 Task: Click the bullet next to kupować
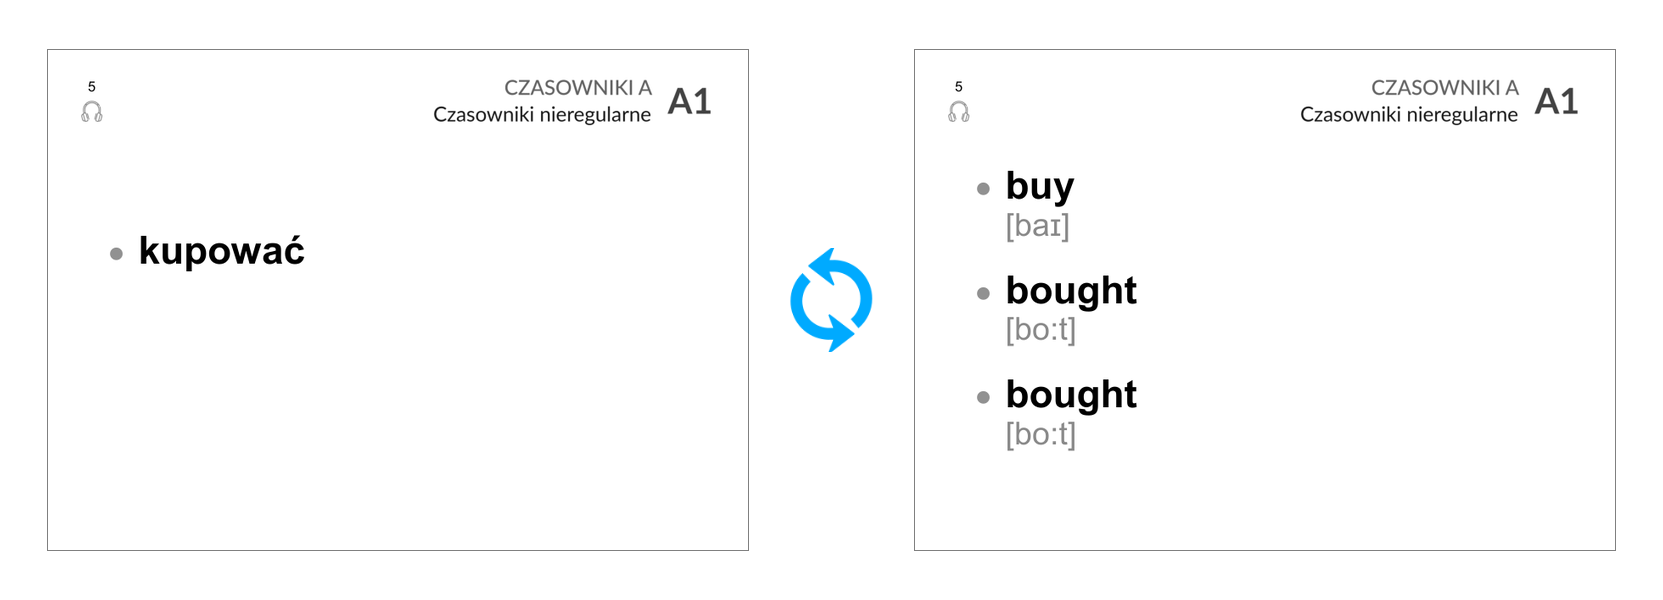click(116, 254)
